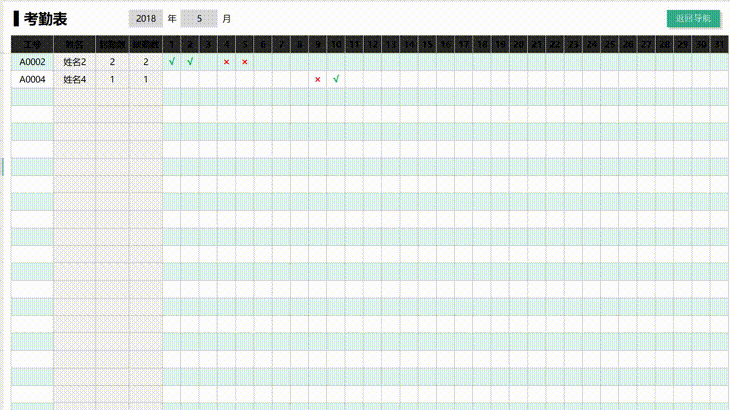
Task: Click the red cross on day 9 for A0004
Action: (x=317, y=79)
